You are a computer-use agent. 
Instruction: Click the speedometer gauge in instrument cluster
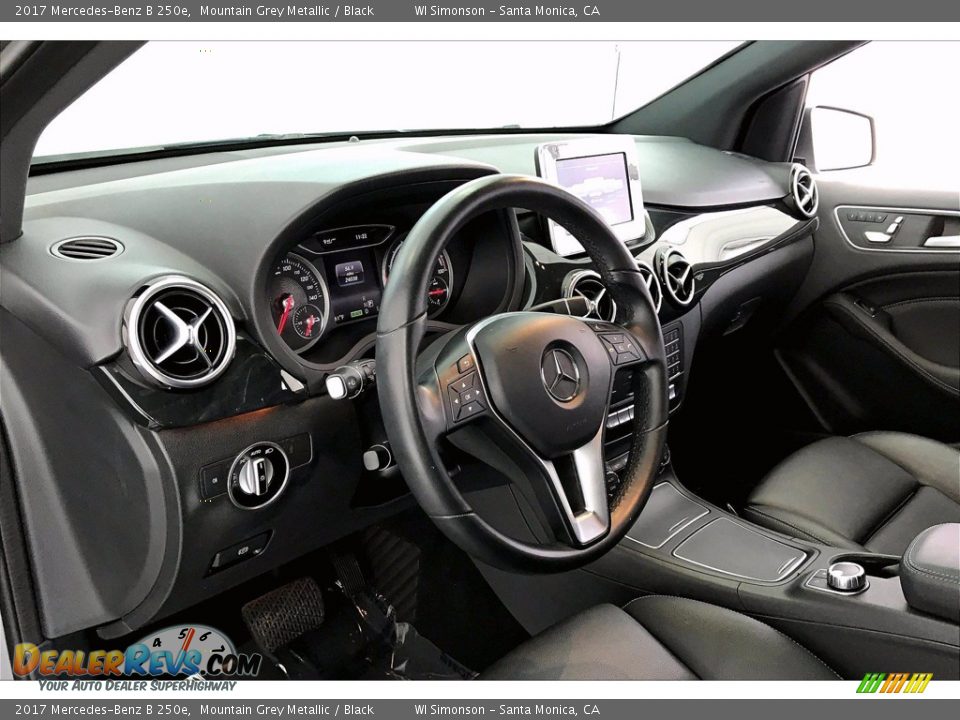coord(298,299)
